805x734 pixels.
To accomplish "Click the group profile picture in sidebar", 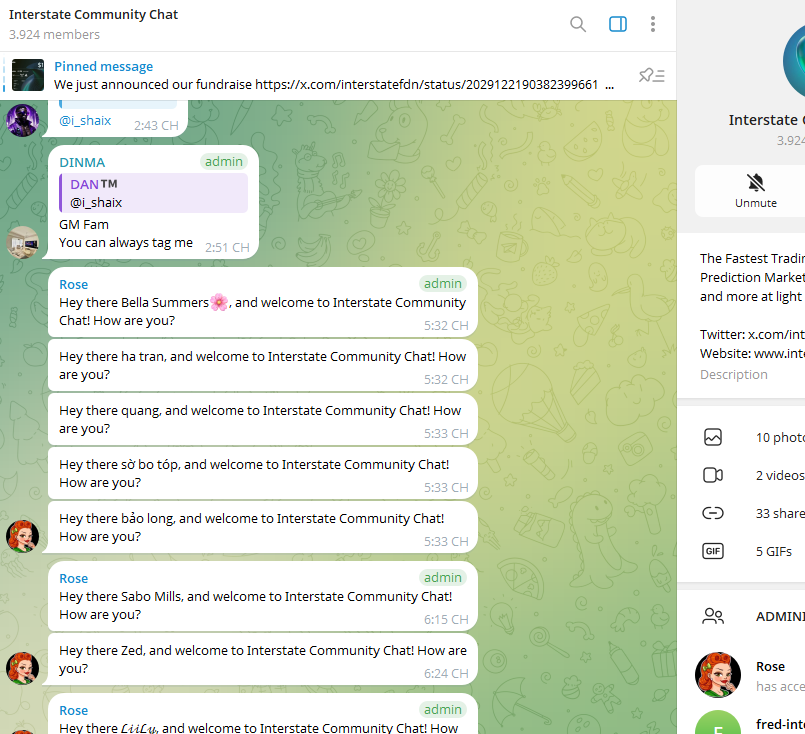I will click(795, 62).
